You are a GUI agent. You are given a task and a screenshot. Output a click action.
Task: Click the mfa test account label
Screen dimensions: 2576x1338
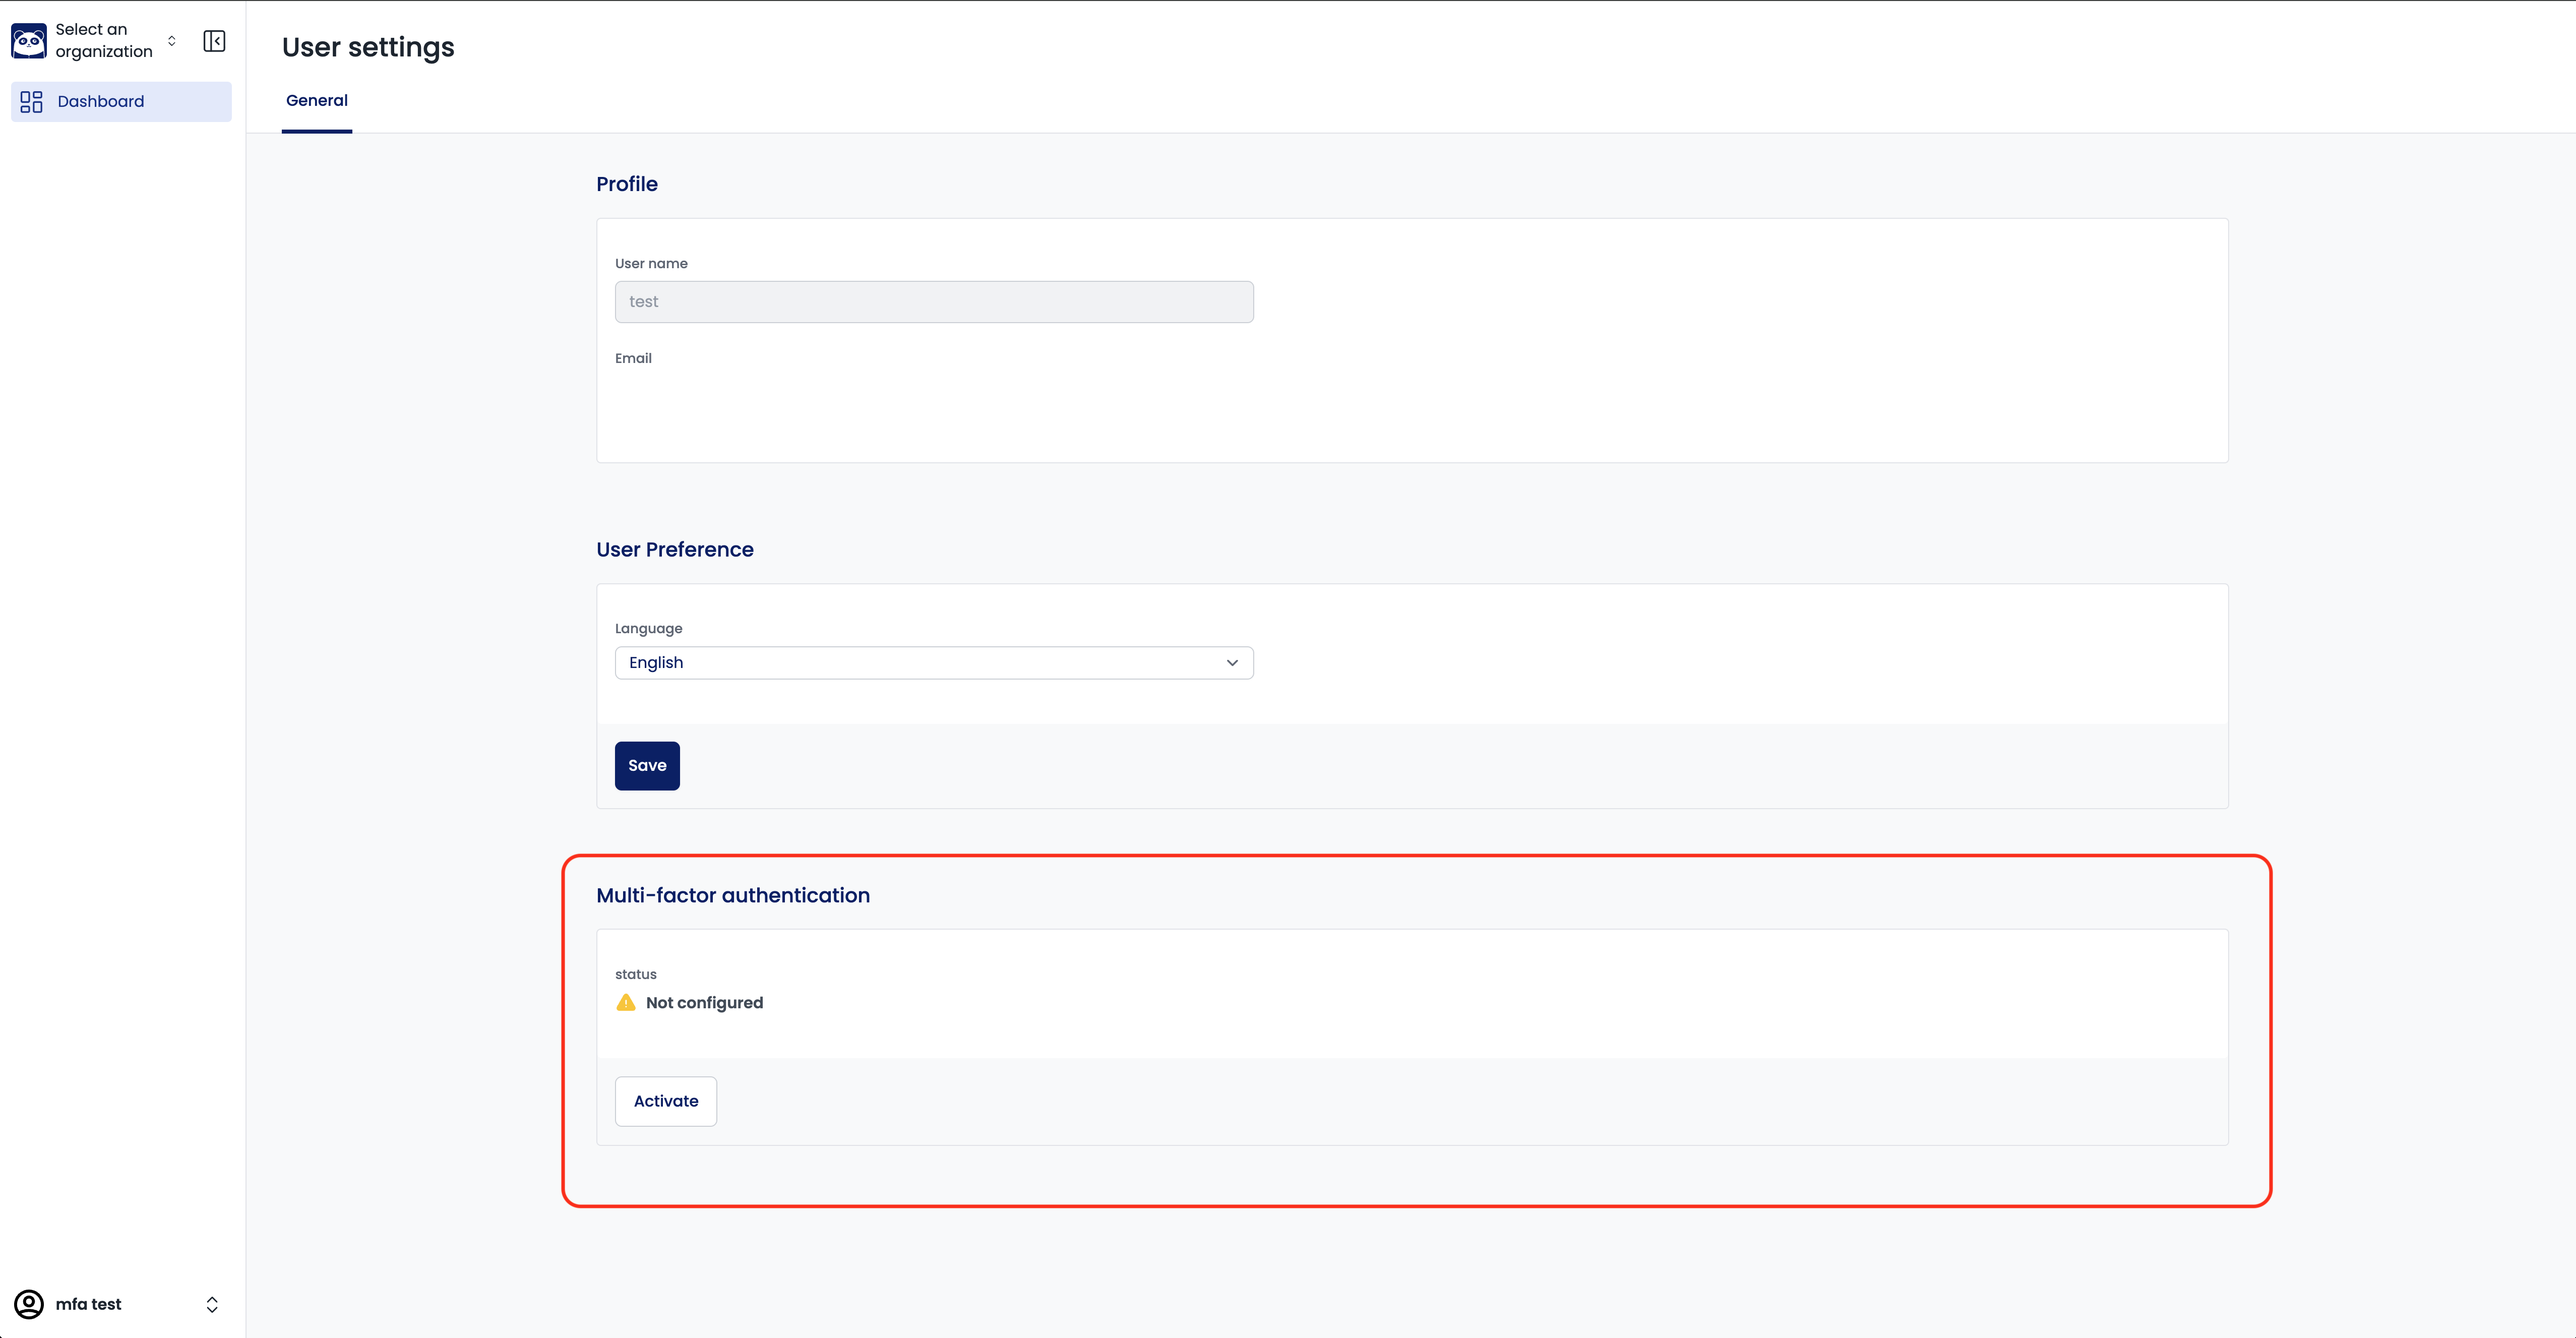click(89, 1304)
